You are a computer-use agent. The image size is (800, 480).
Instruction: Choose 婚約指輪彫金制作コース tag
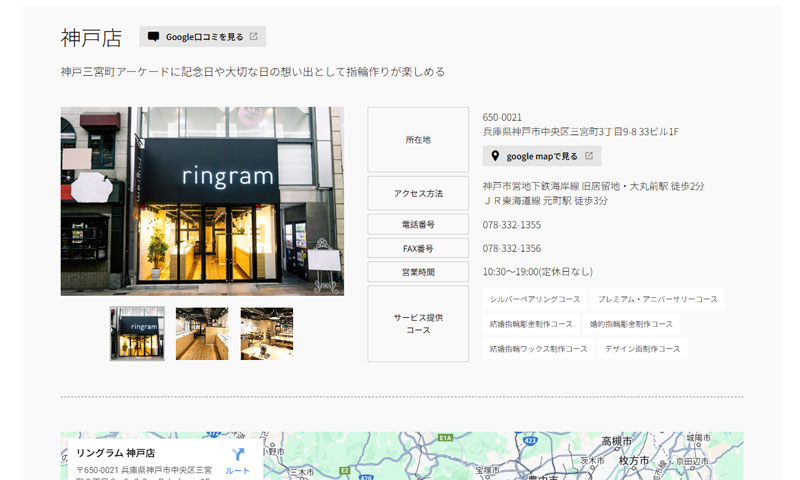tap(631, 324)
